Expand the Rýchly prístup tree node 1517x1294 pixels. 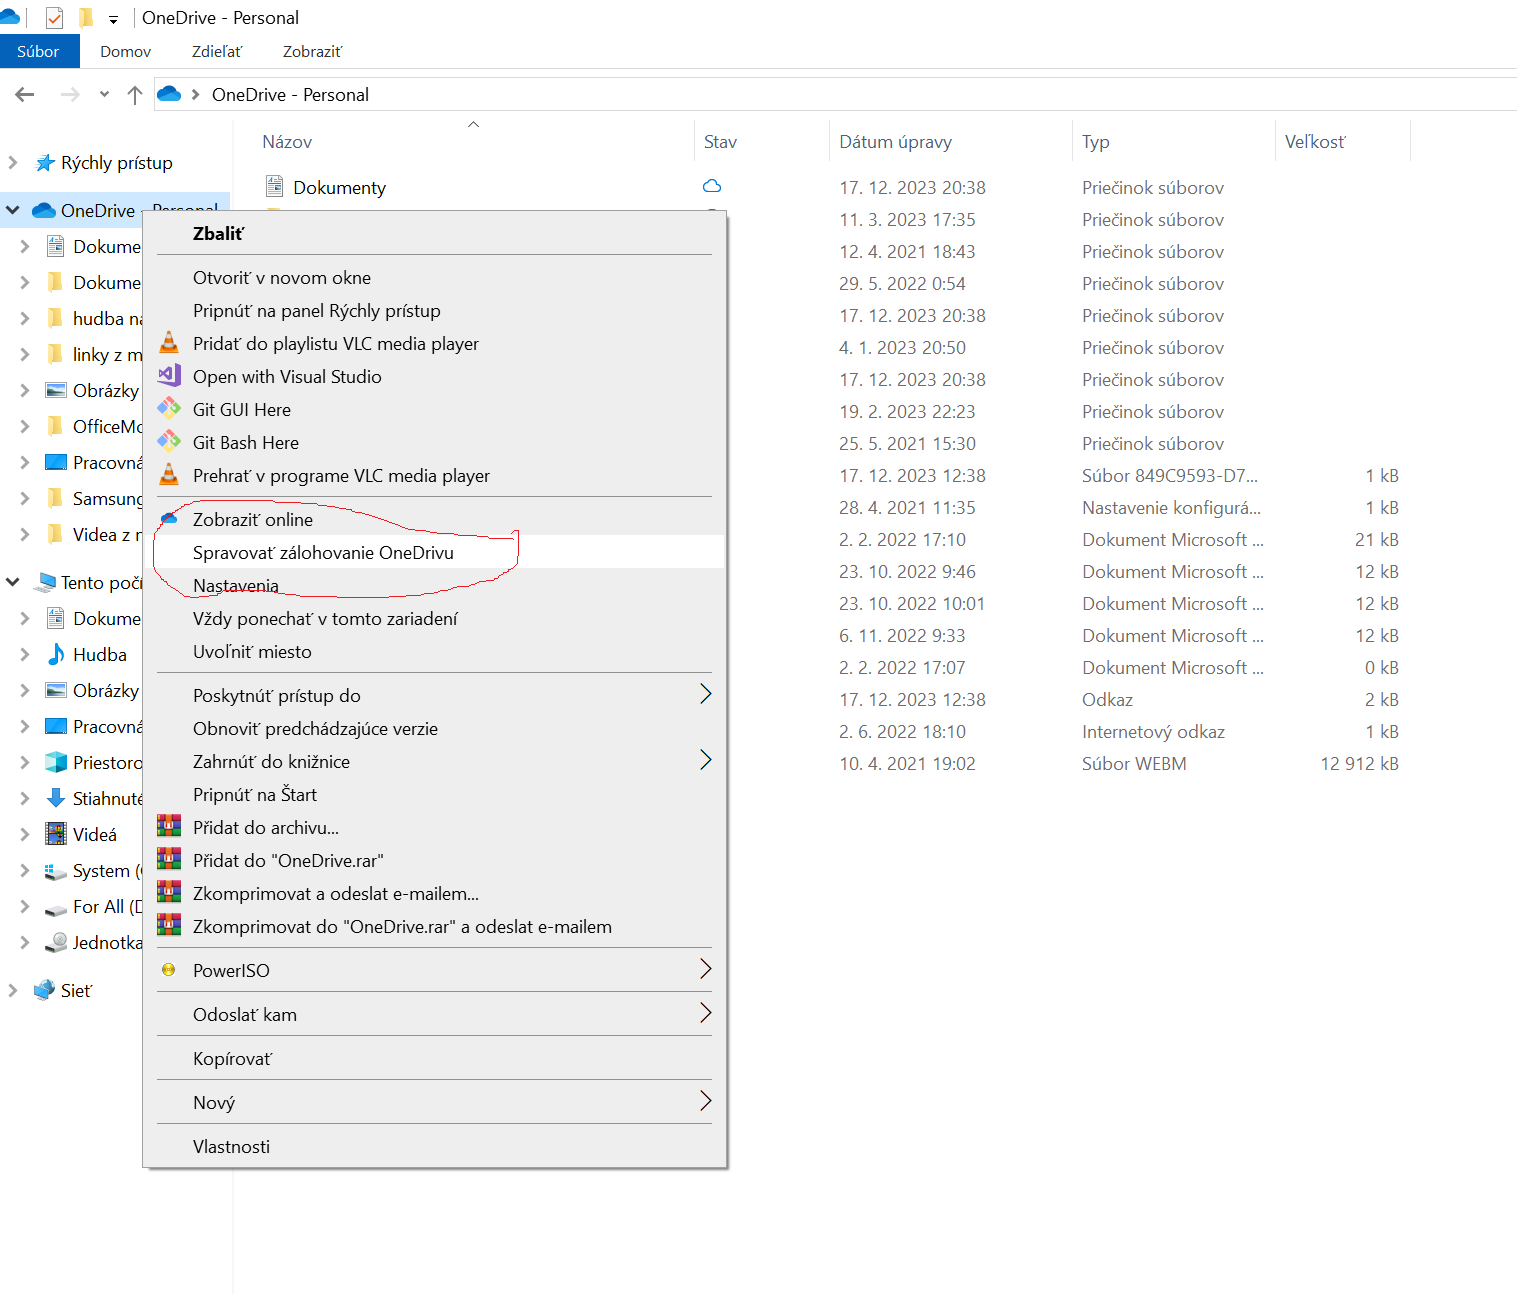click(x=13, y=162)
